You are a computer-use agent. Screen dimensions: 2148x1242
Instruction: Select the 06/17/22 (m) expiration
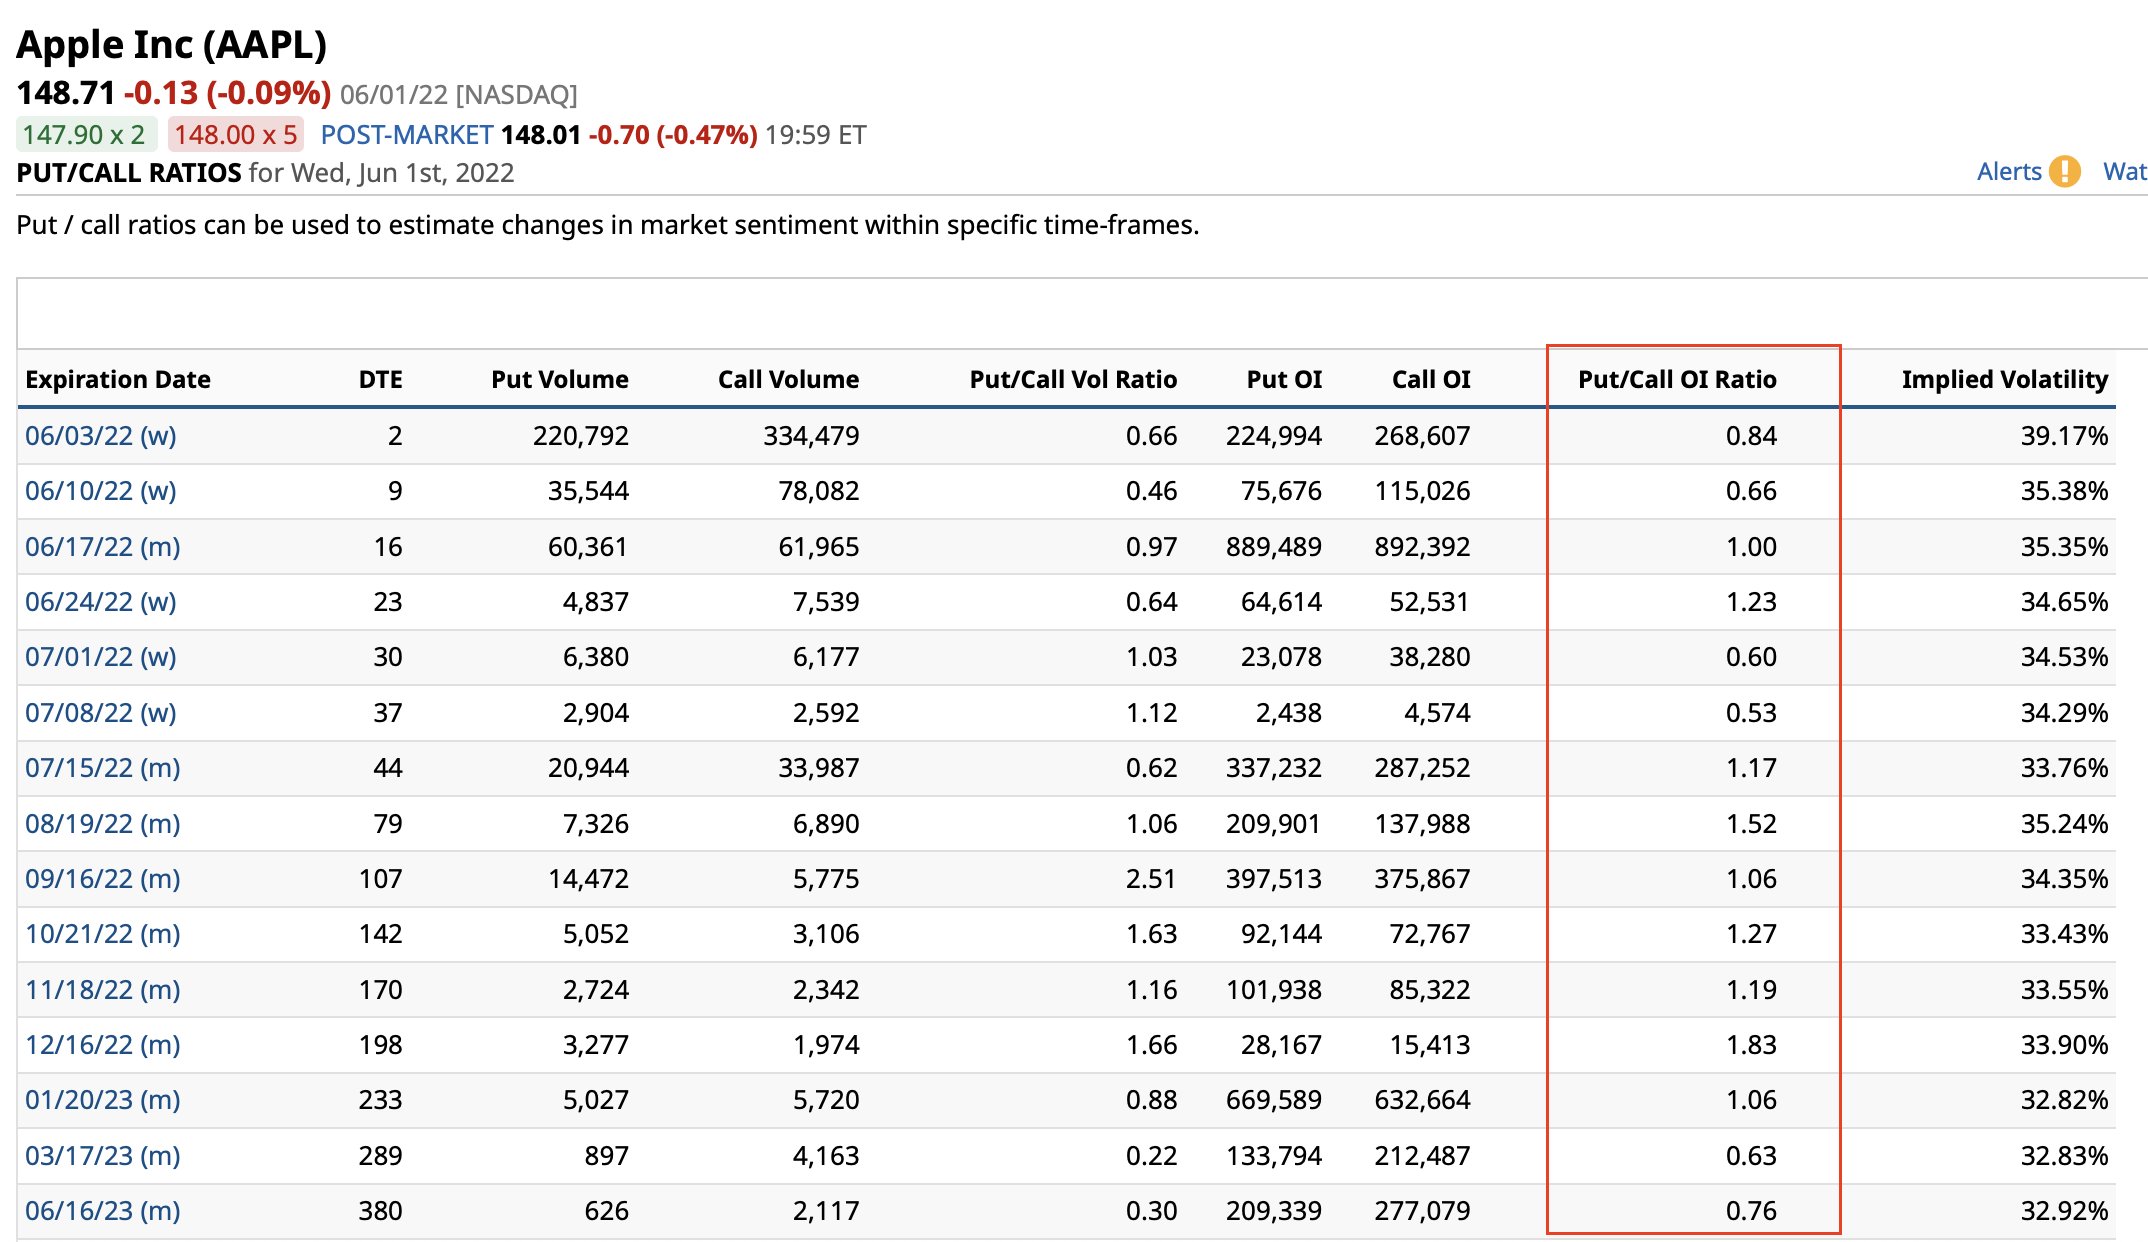pyautogui.click(x=103, y=547)
